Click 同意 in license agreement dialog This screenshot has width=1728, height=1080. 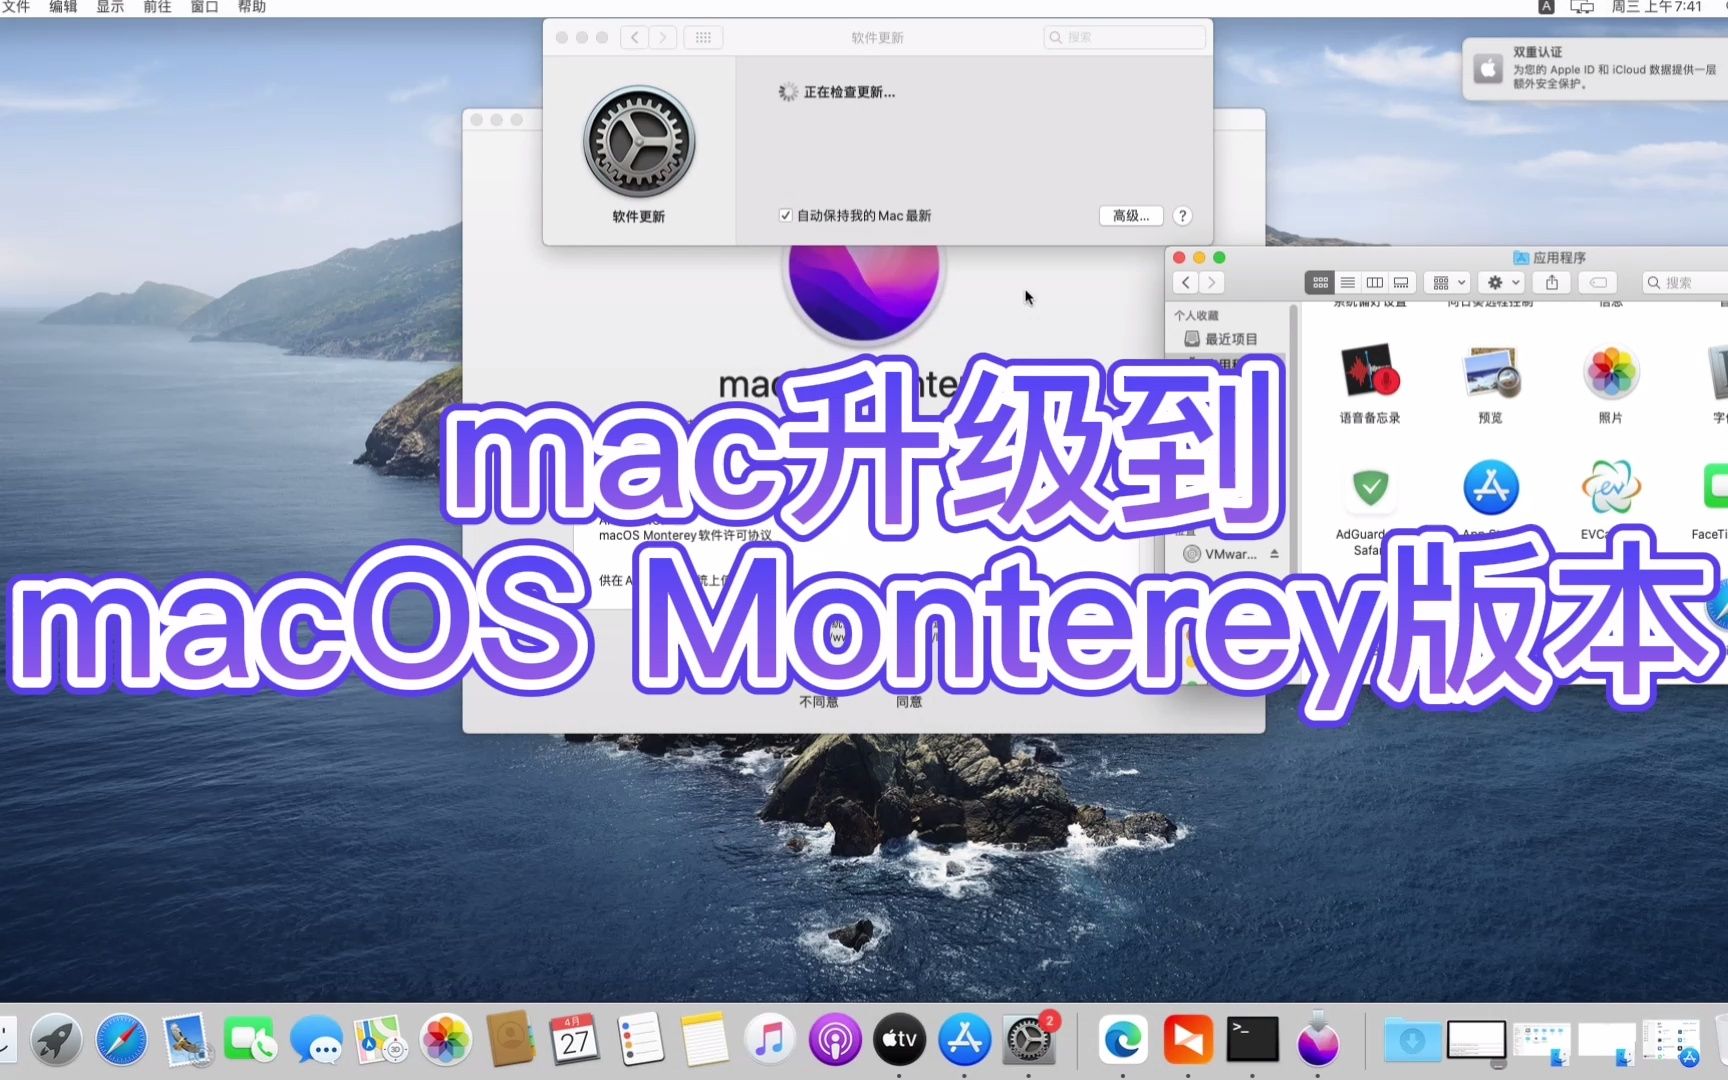click(909, 702)
